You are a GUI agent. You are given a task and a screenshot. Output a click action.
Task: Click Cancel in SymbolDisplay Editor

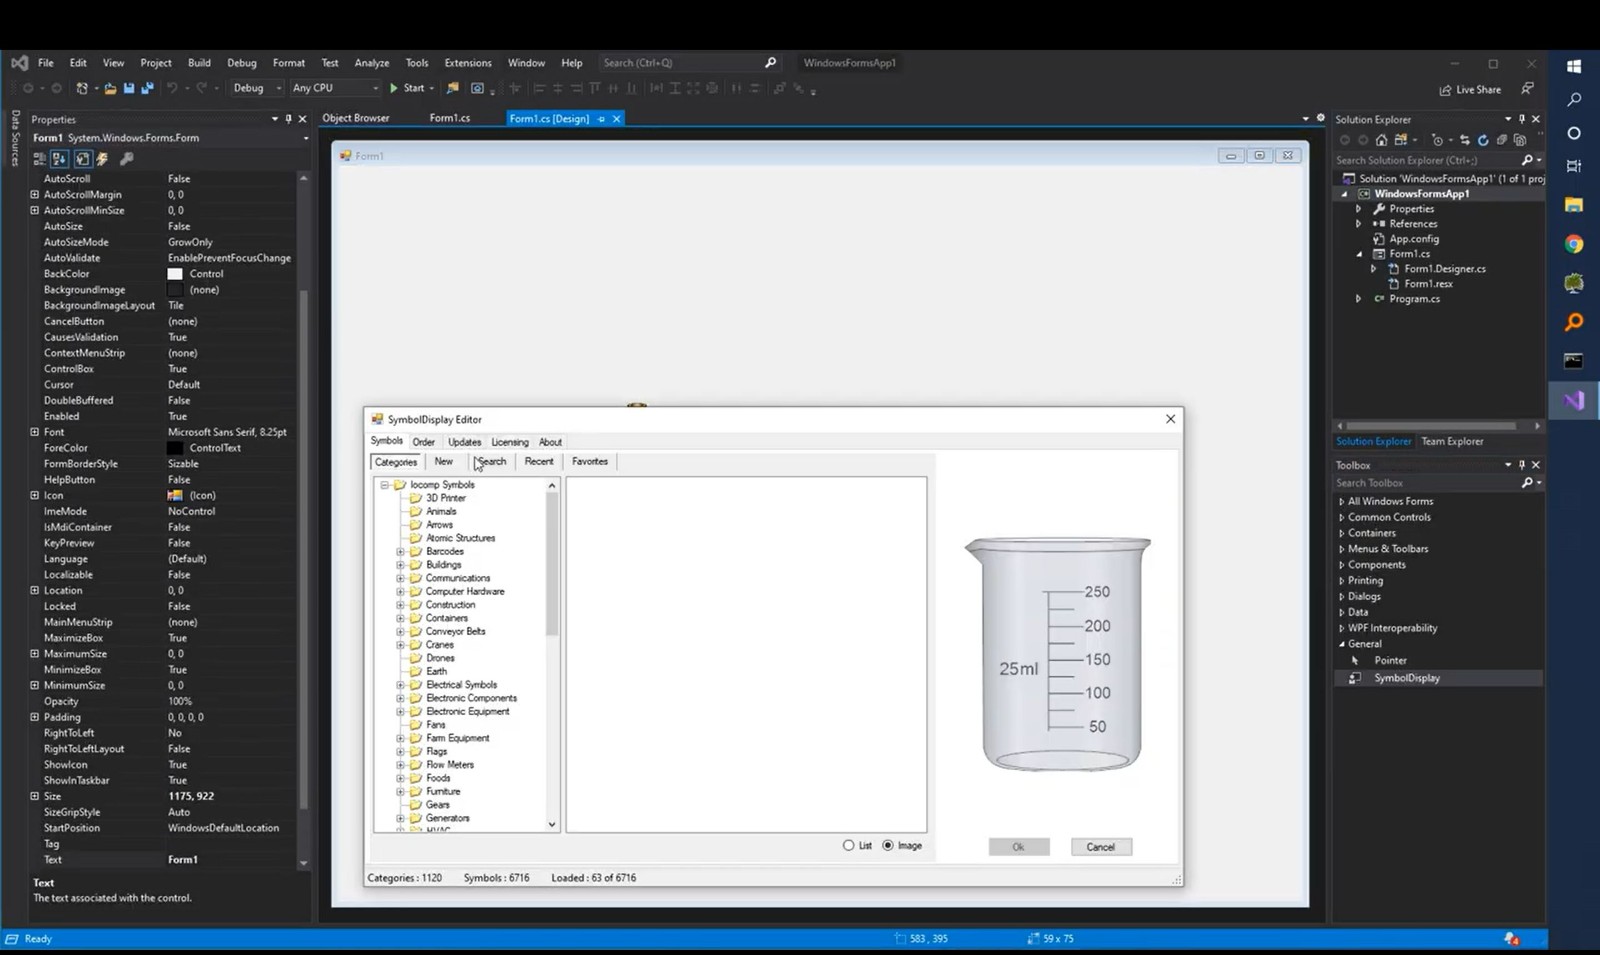(x=1101, y=847)
